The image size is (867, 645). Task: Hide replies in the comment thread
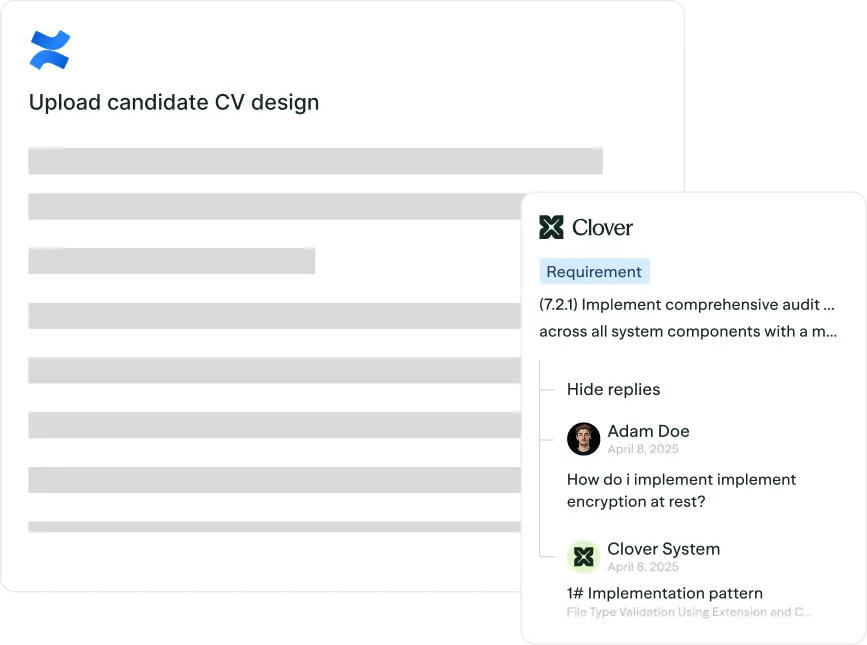(x=613, y=389)
